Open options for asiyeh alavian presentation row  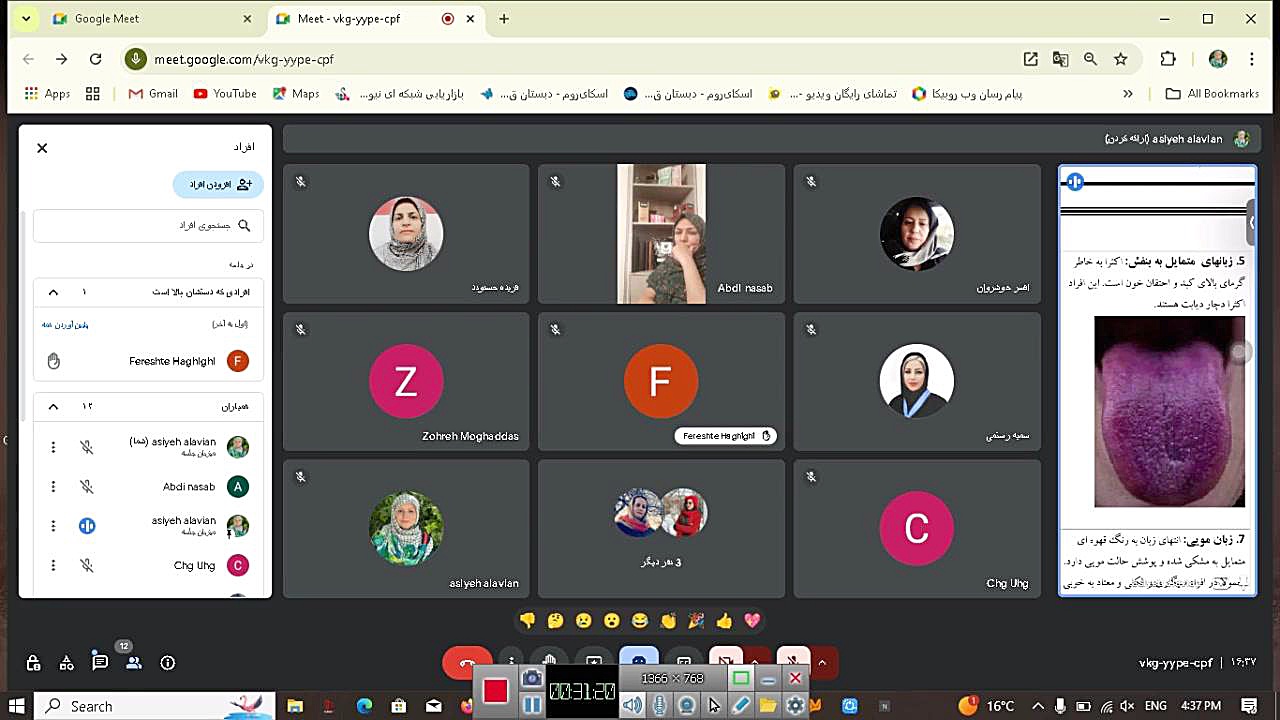[x=53, y=526]
